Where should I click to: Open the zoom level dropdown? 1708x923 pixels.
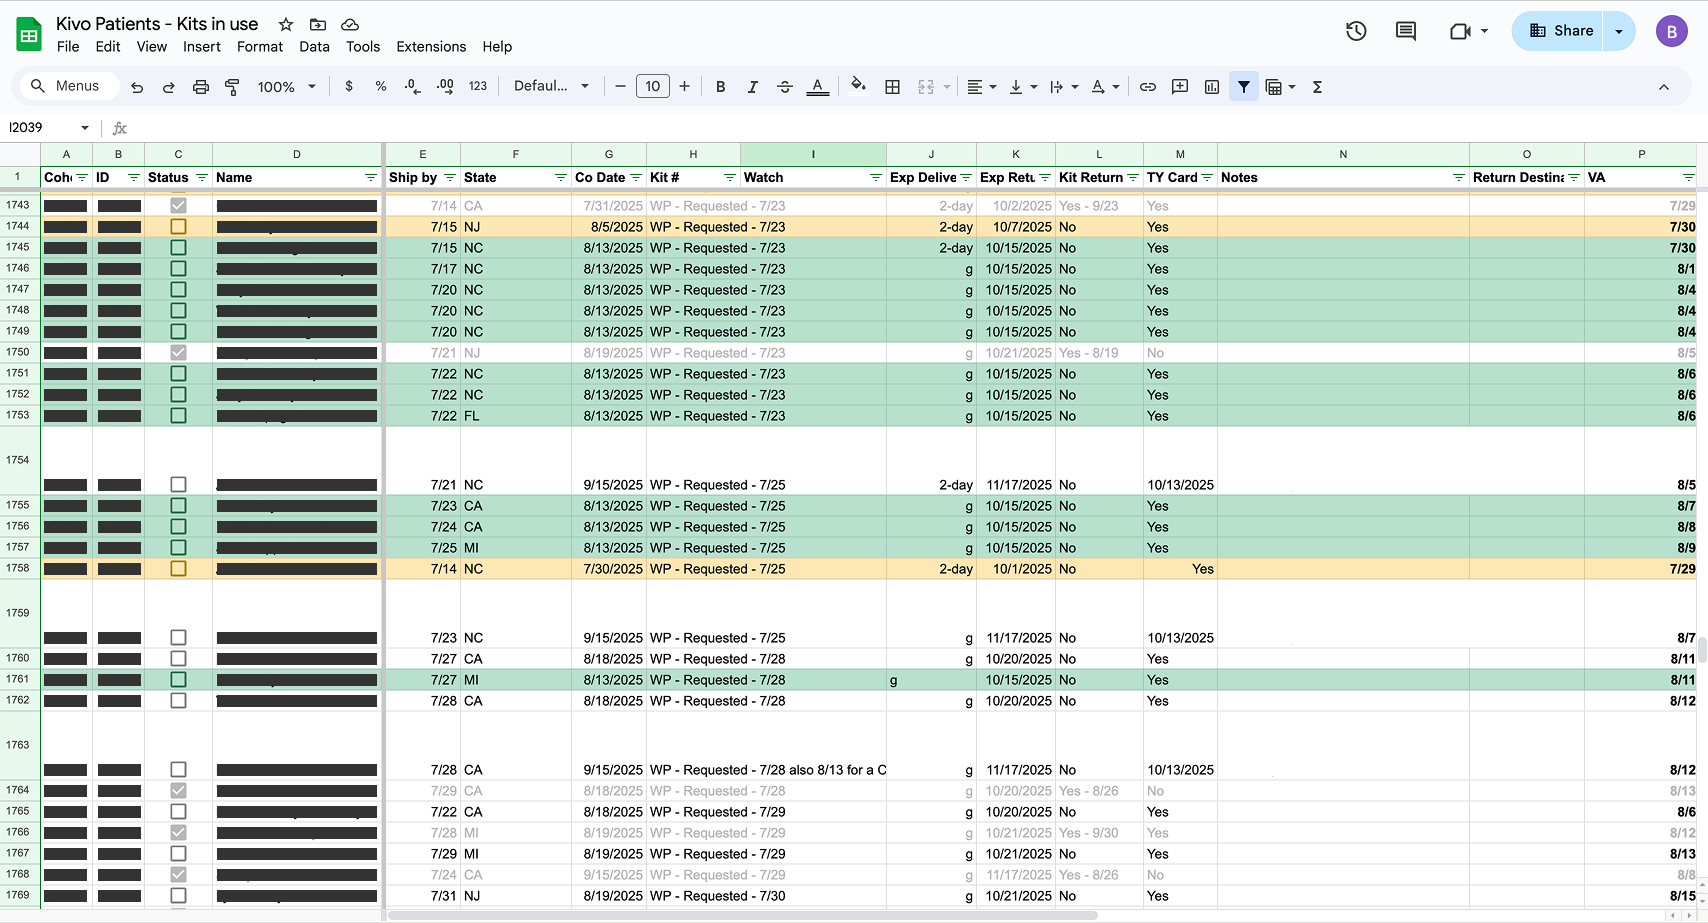point(285,86)
